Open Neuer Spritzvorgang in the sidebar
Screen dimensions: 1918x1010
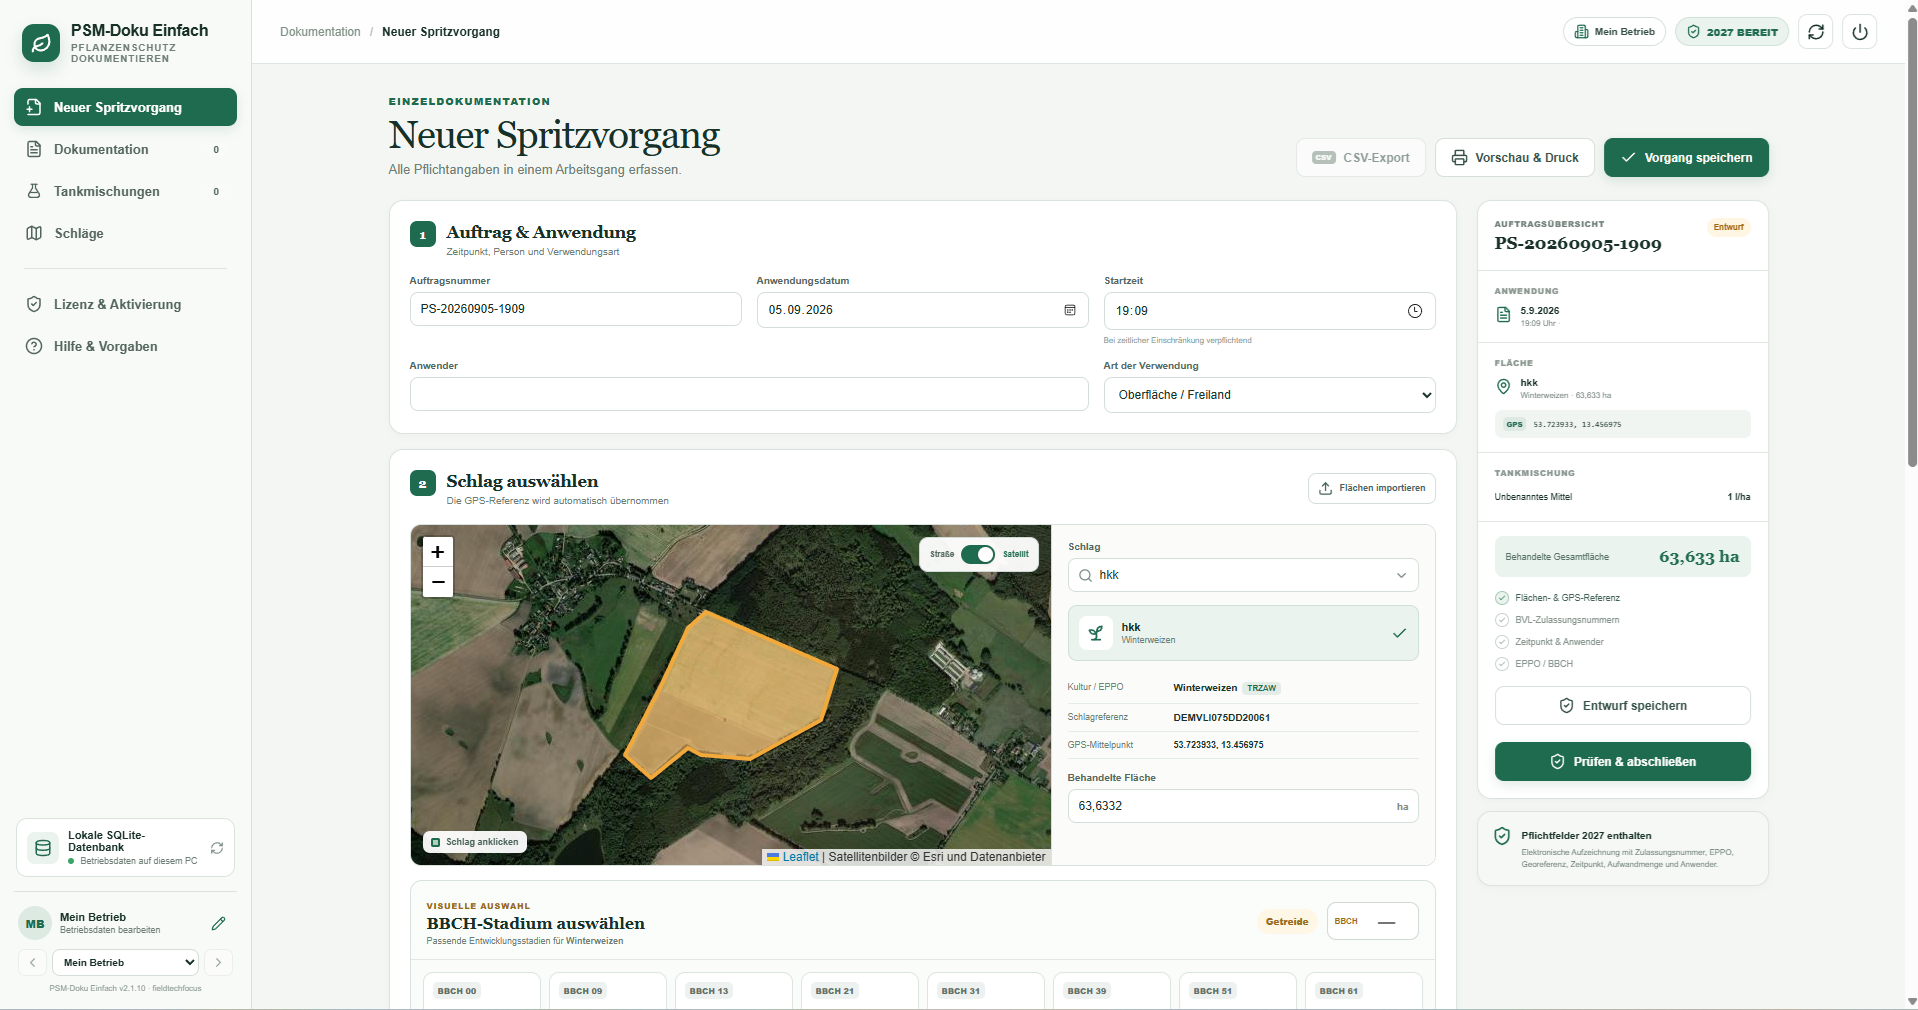(x=125, y=107)
